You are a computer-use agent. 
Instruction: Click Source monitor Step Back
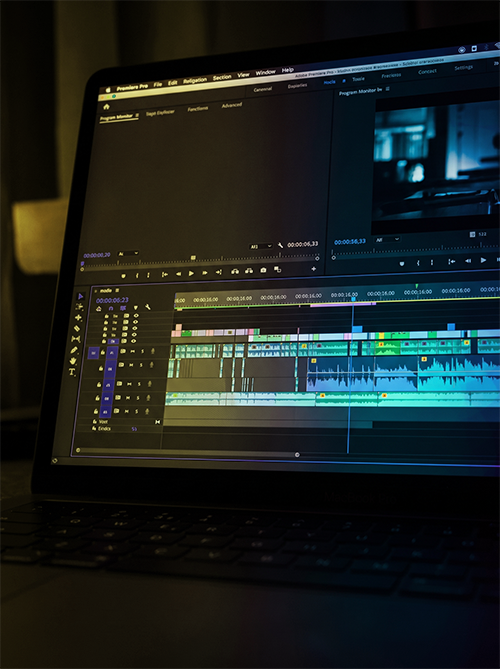click(178, 274)
